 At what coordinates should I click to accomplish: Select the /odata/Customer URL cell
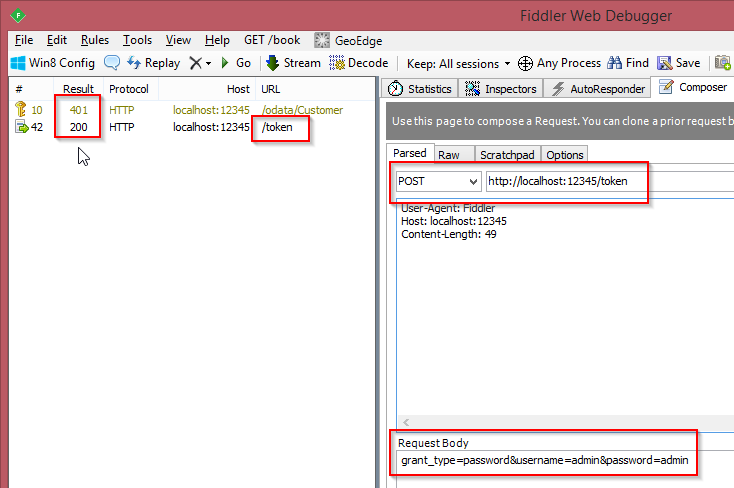click(302, 110)
